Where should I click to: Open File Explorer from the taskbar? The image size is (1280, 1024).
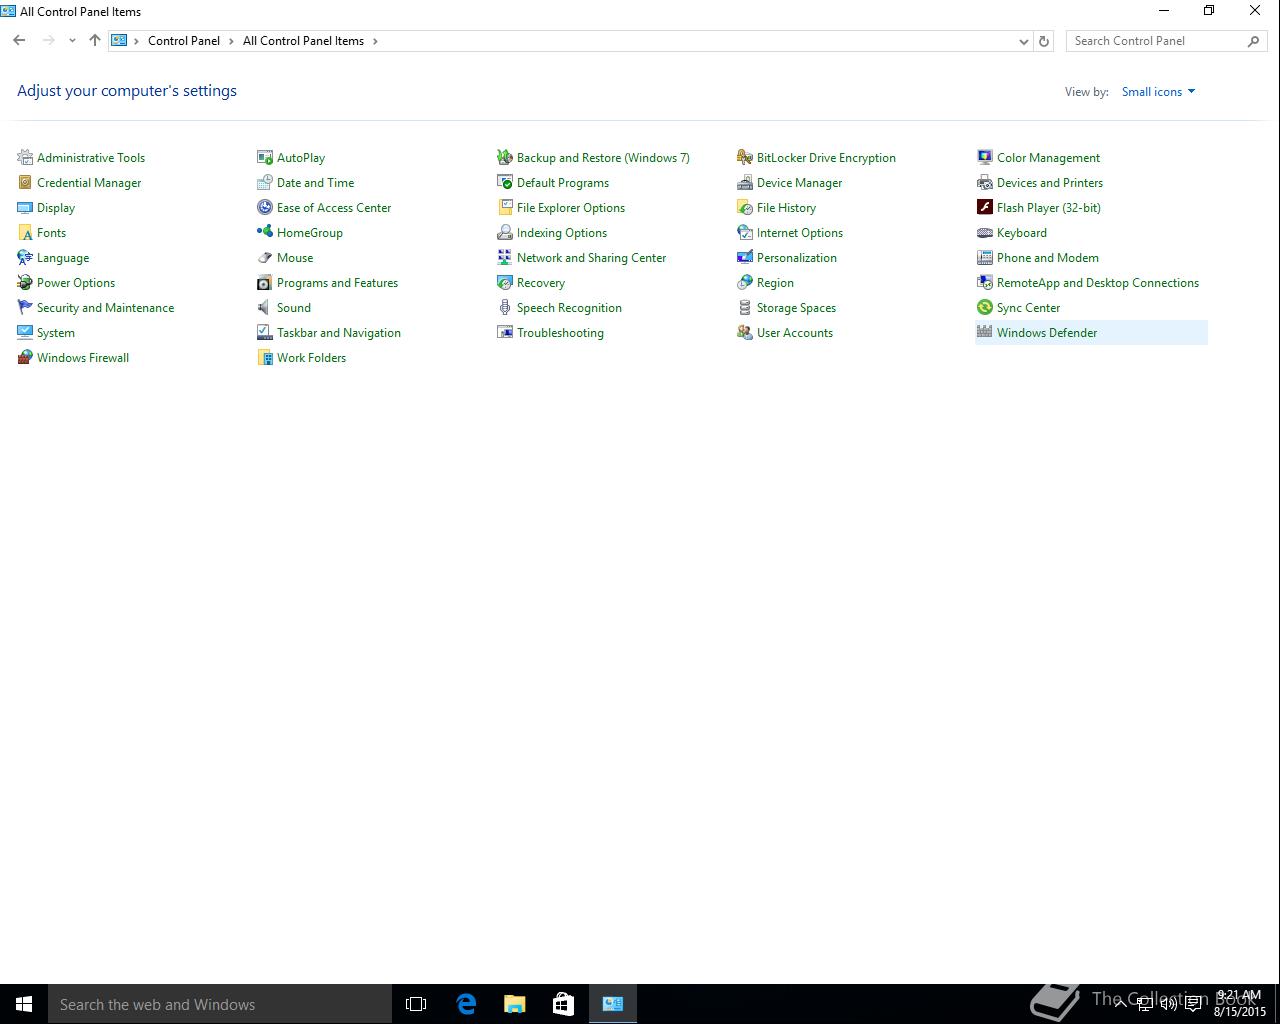pos(515,1004)
